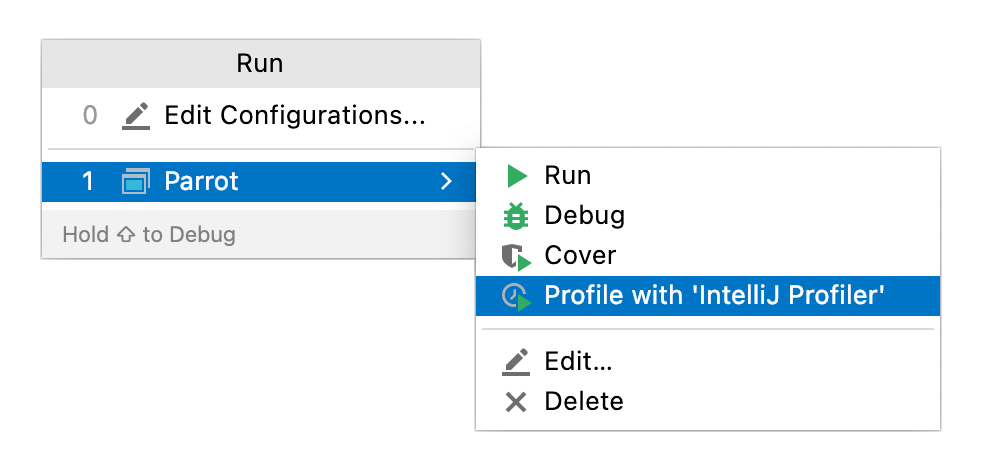Click the 'Hold ⇧ to Debug' hint
The image size is (982, 476).
149,235
